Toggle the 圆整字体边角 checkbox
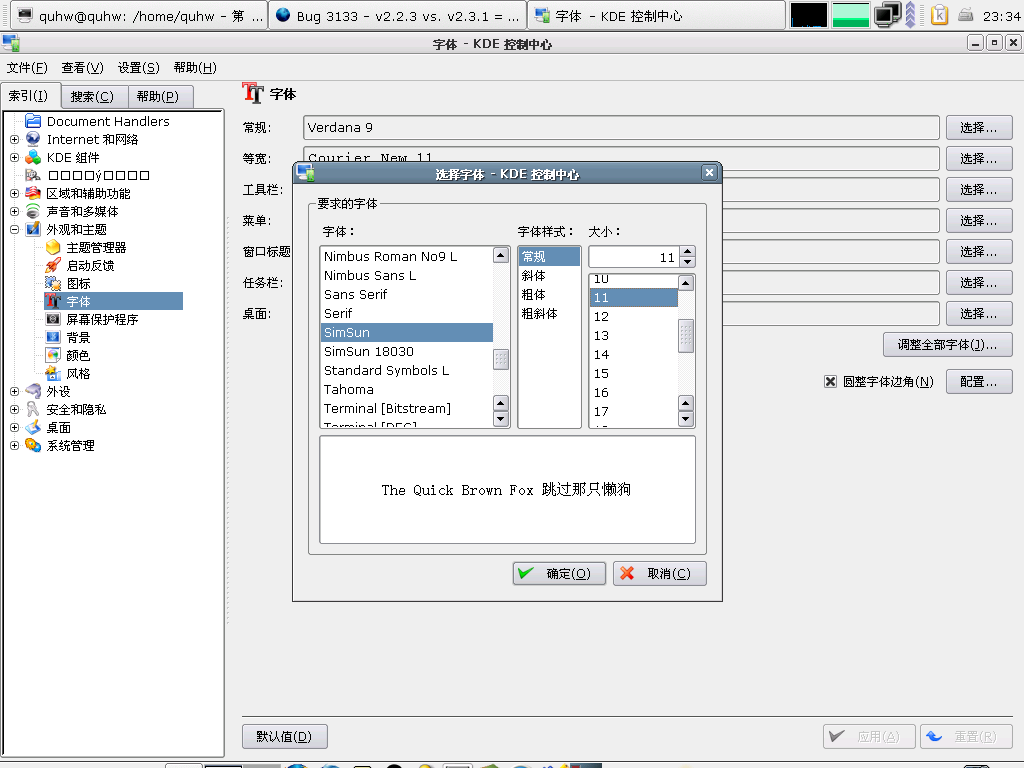This screenshot has height=768, width=1024. tap(830, 381)
